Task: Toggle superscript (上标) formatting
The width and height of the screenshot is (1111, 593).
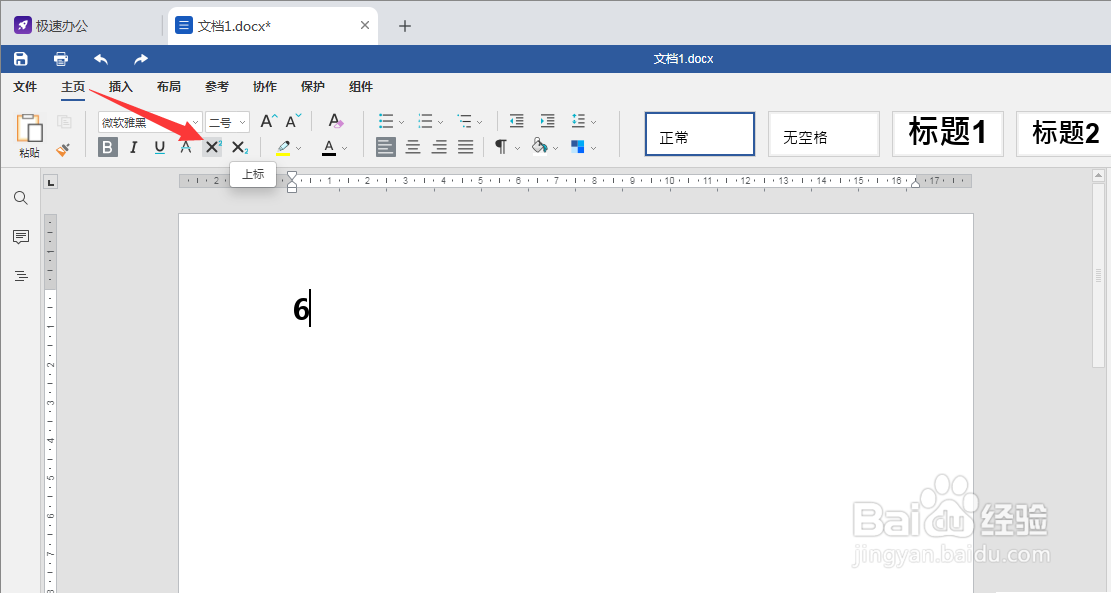Action: (213, 147)
